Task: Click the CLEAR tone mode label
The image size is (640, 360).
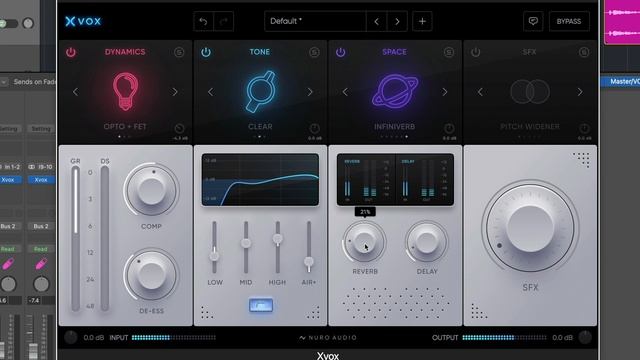Action: click(260, 127)
